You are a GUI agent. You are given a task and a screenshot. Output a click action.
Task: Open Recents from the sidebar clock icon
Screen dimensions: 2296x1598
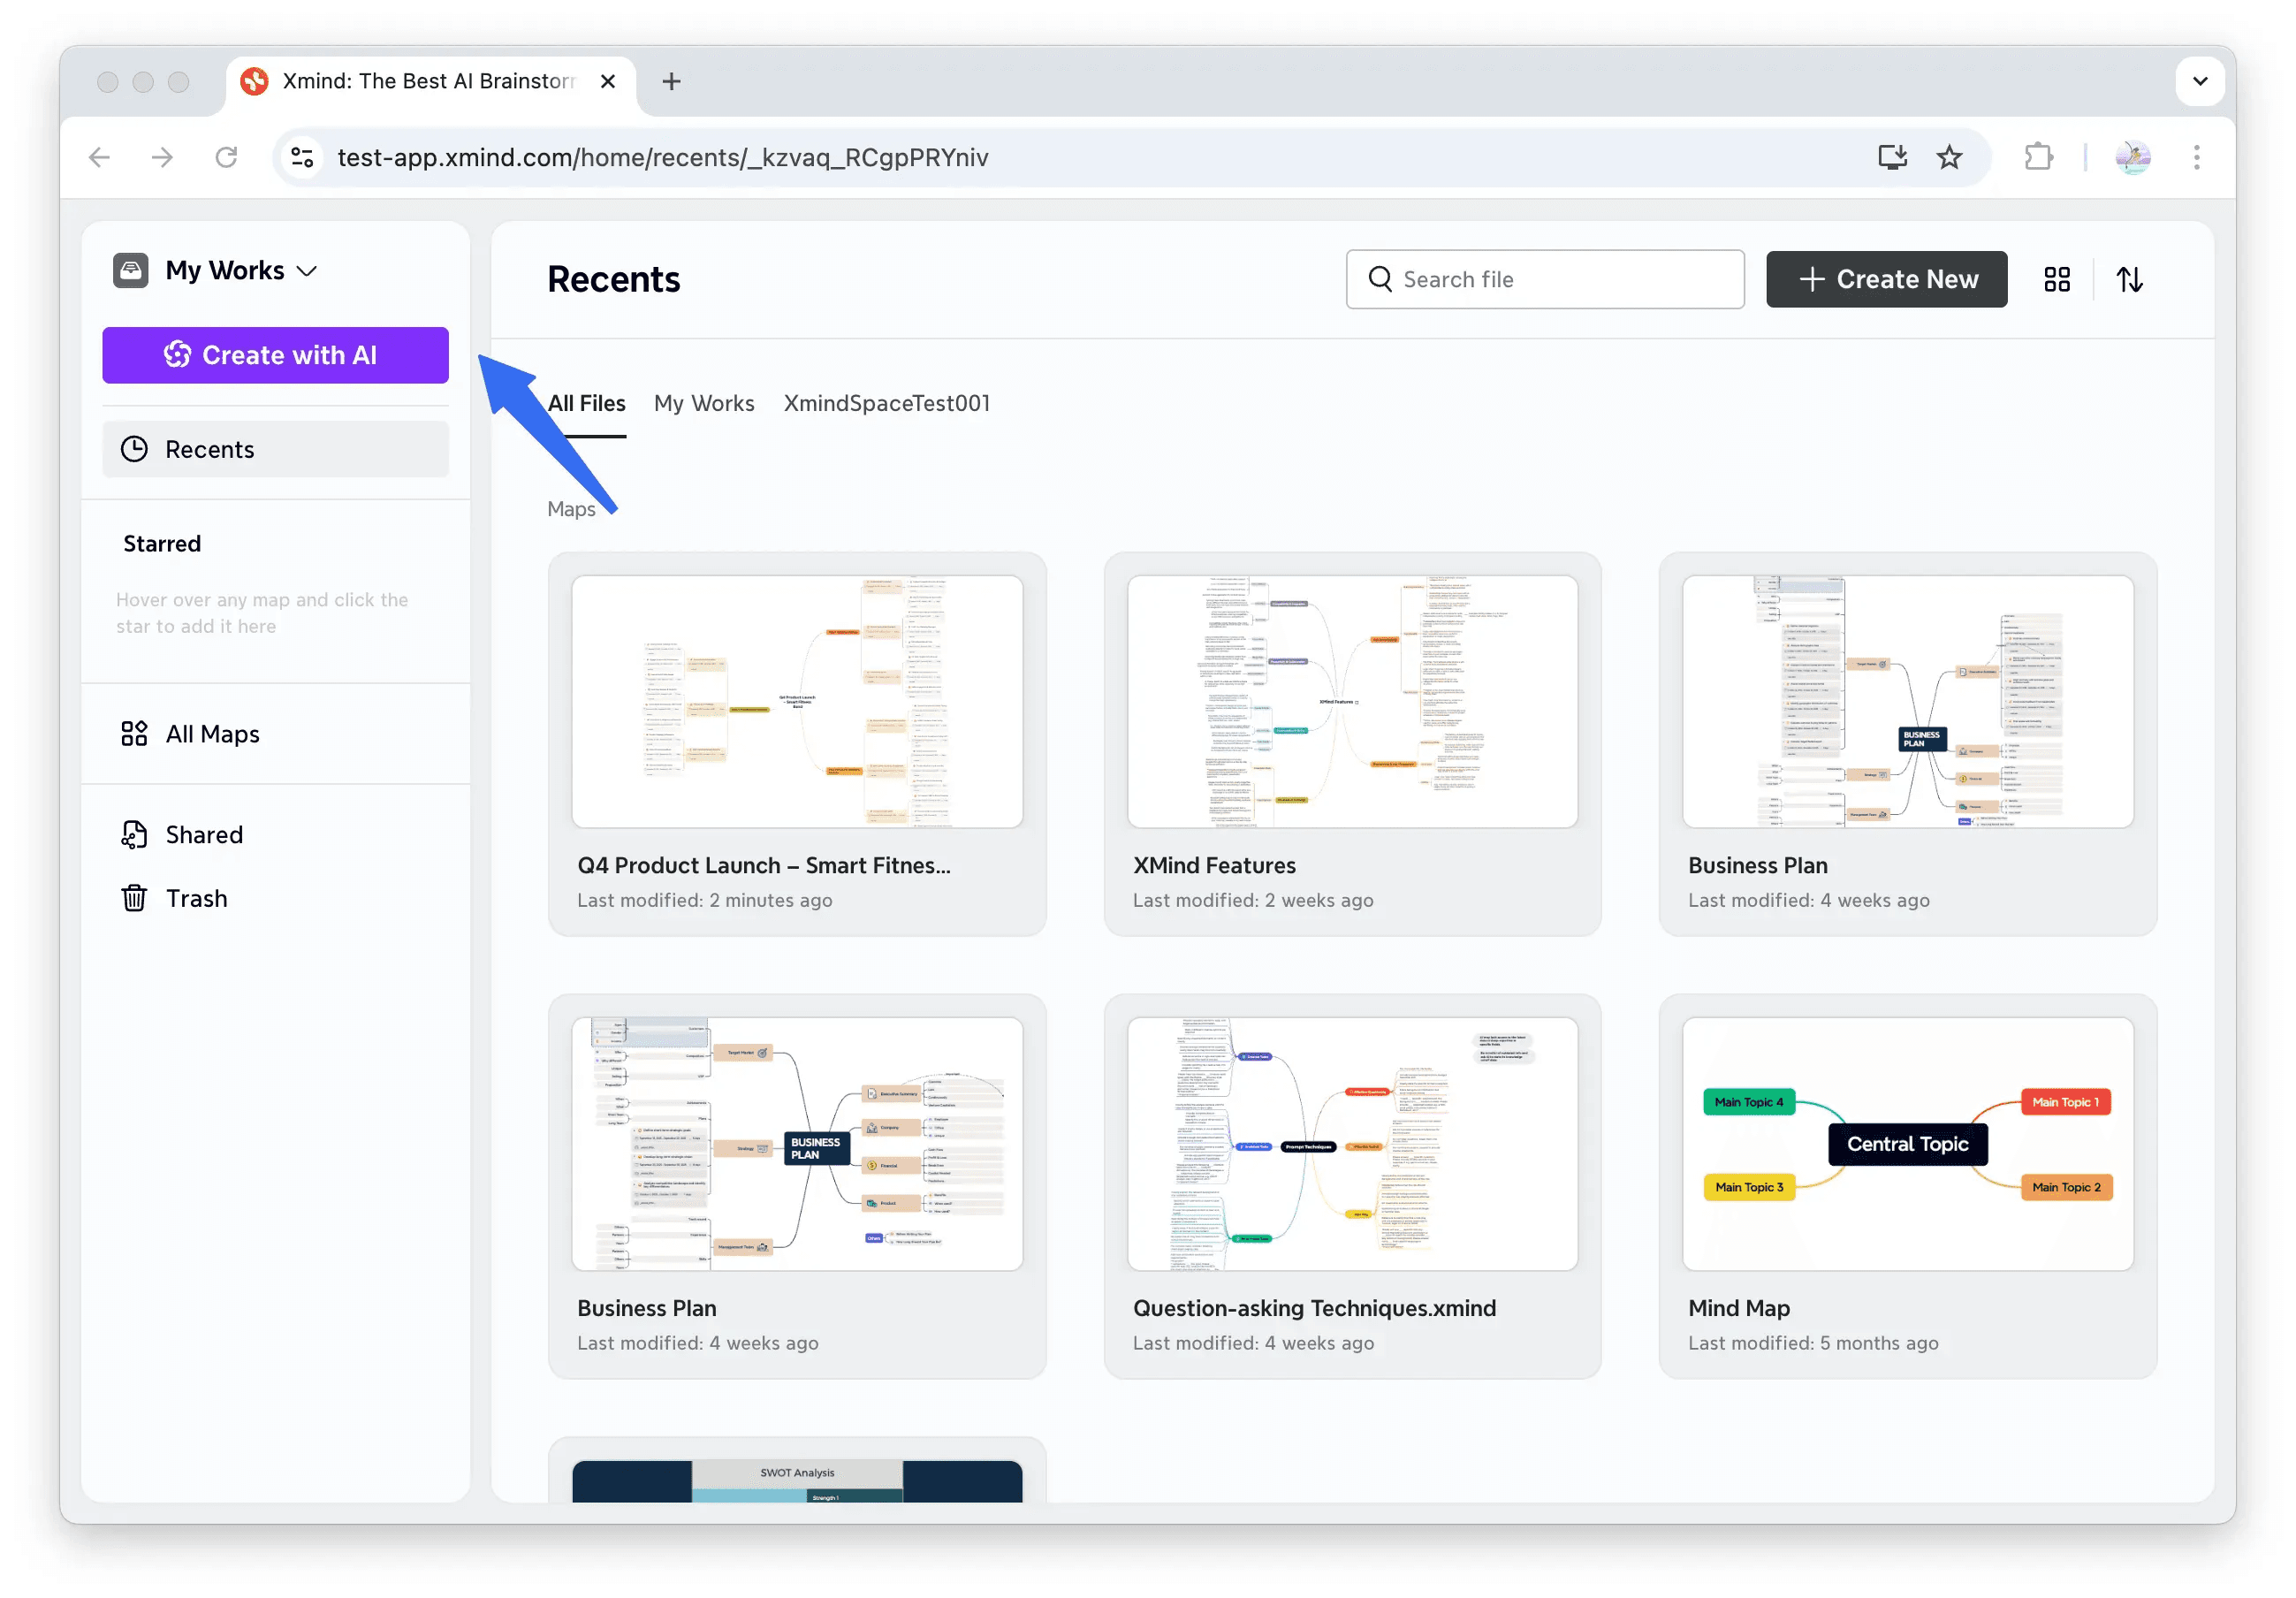coord(136,449)
